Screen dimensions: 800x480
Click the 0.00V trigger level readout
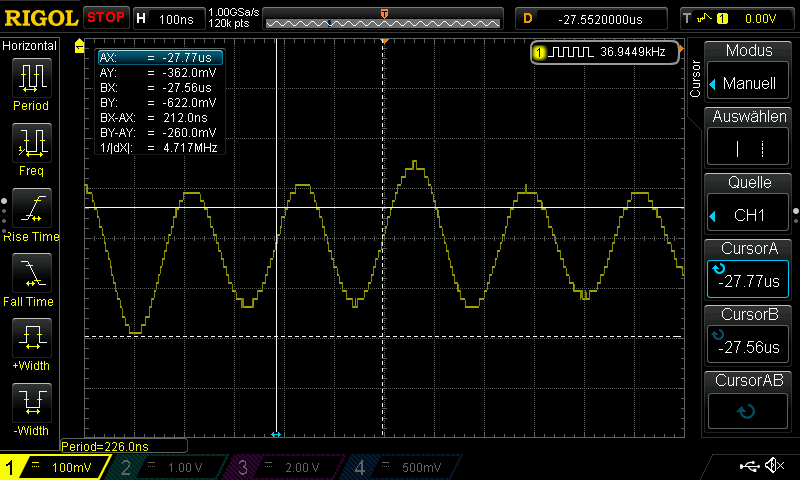(760, 19)
